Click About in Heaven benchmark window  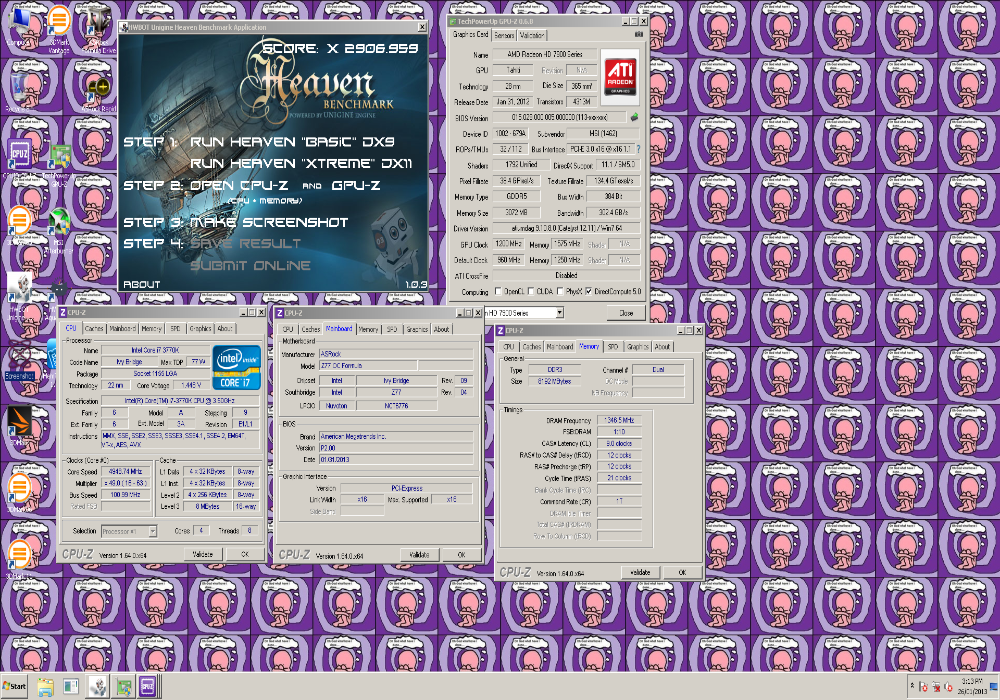pos(141,284)
